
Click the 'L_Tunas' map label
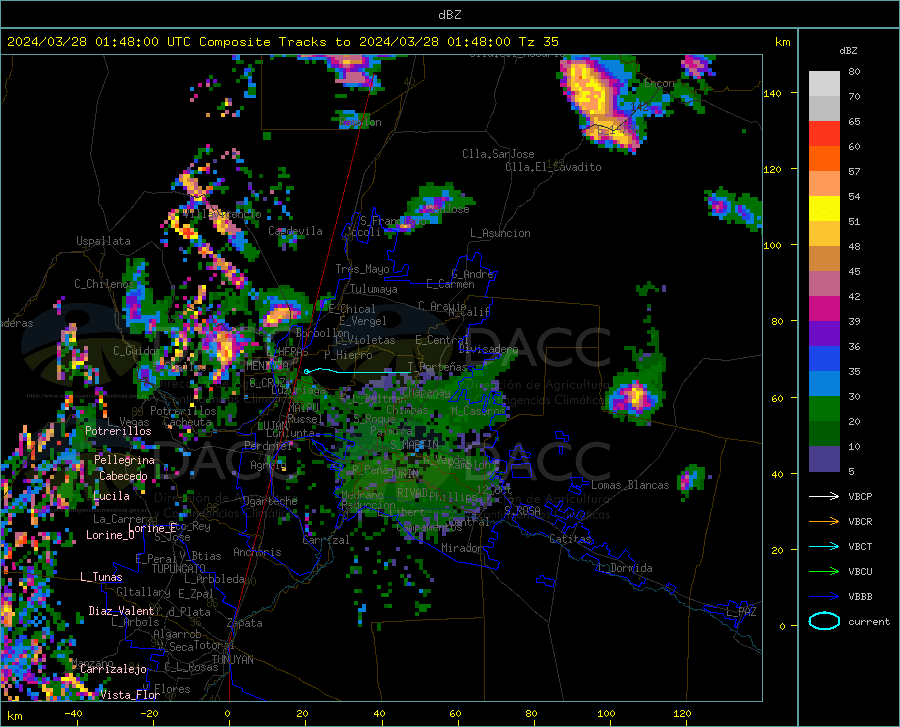[101, 577]
